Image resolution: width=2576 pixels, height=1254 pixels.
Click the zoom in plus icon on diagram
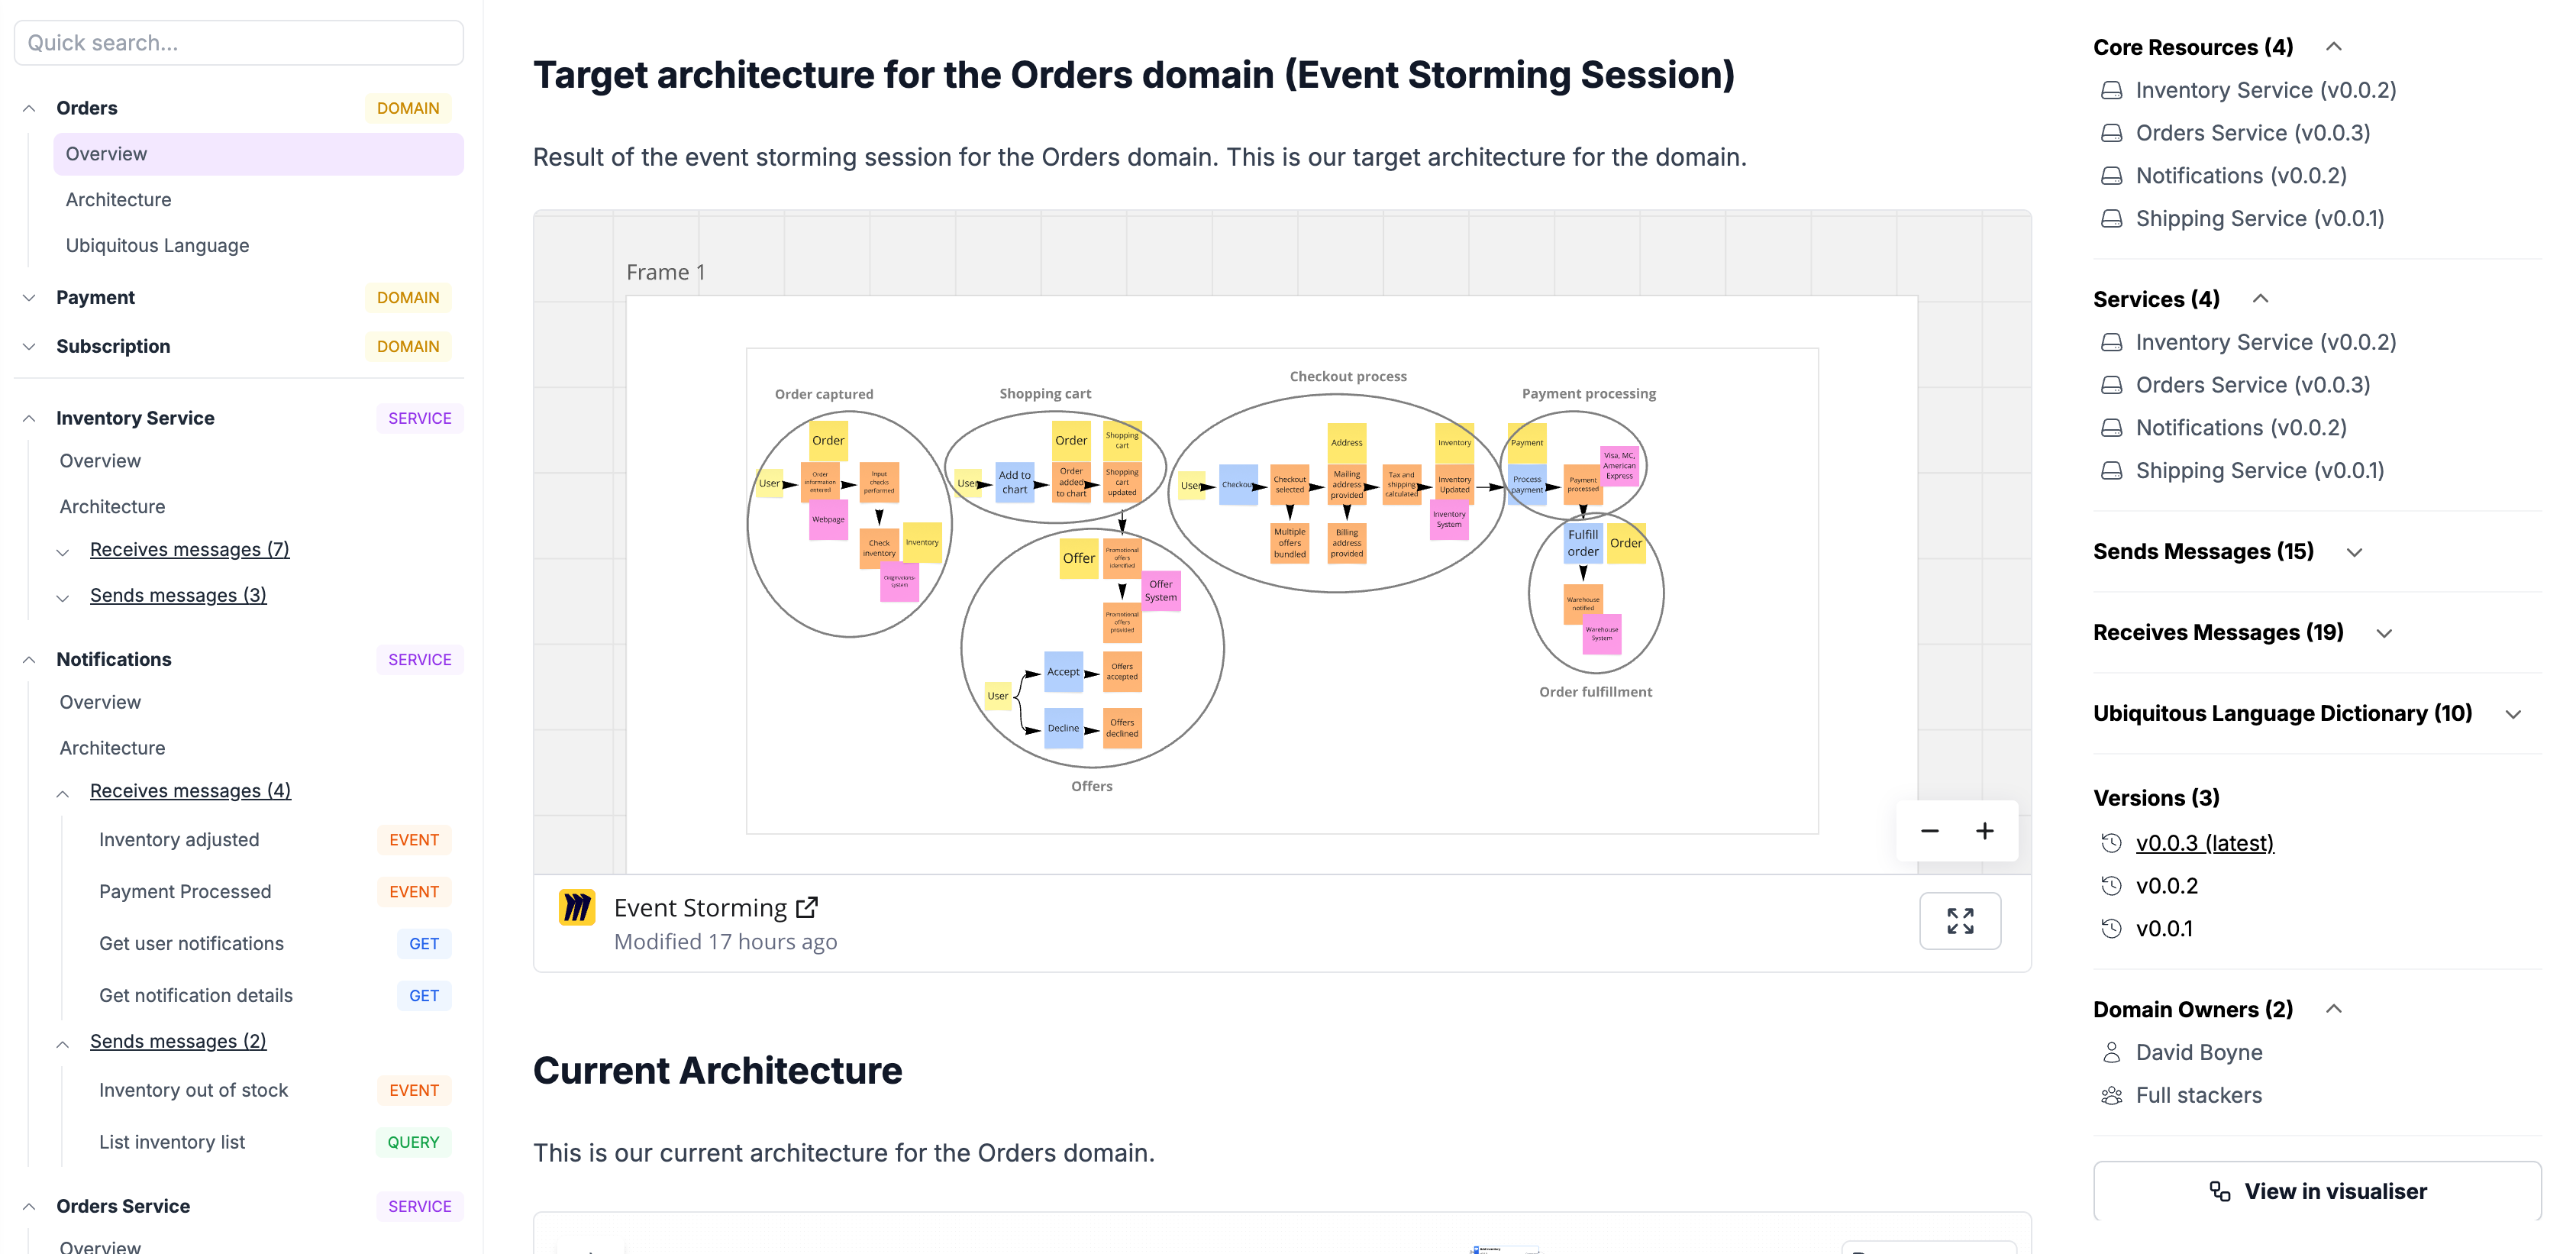coord(1985,831)
